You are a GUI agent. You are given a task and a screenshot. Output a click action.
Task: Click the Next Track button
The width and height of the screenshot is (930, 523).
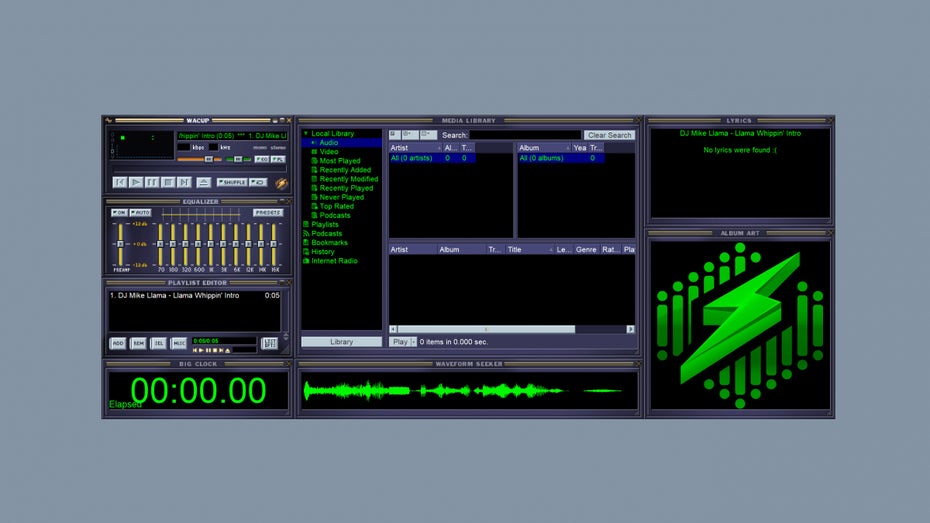tap(184, 183)
